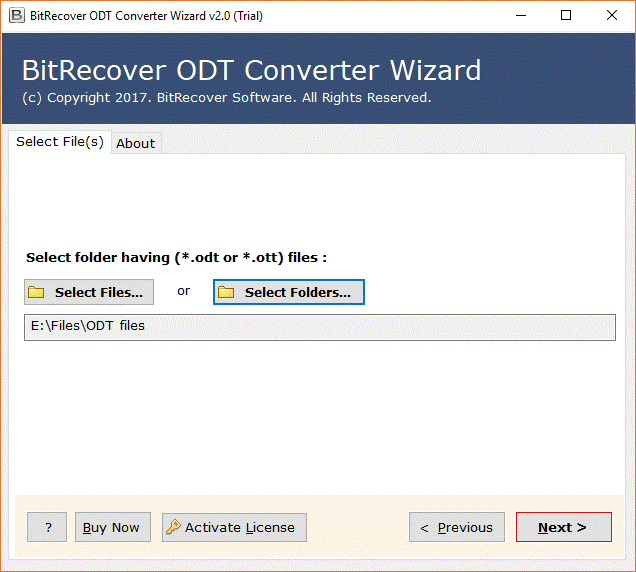The image size is (636, 572).
Task: Go back with the Previous button
Action: coord(455,528)
